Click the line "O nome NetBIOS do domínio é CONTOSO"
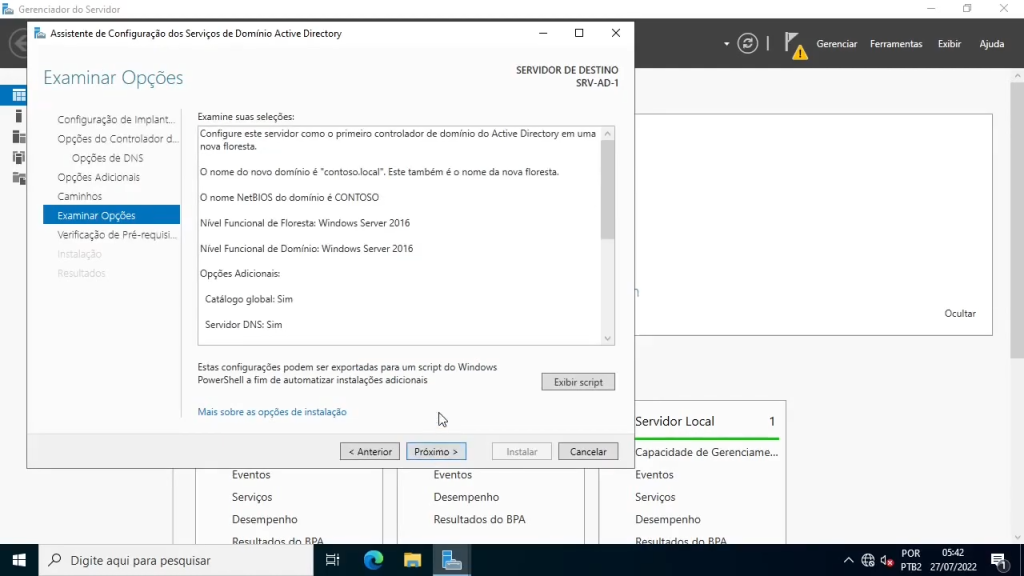This screenshot has width=1024, height=576. (289, 197)
